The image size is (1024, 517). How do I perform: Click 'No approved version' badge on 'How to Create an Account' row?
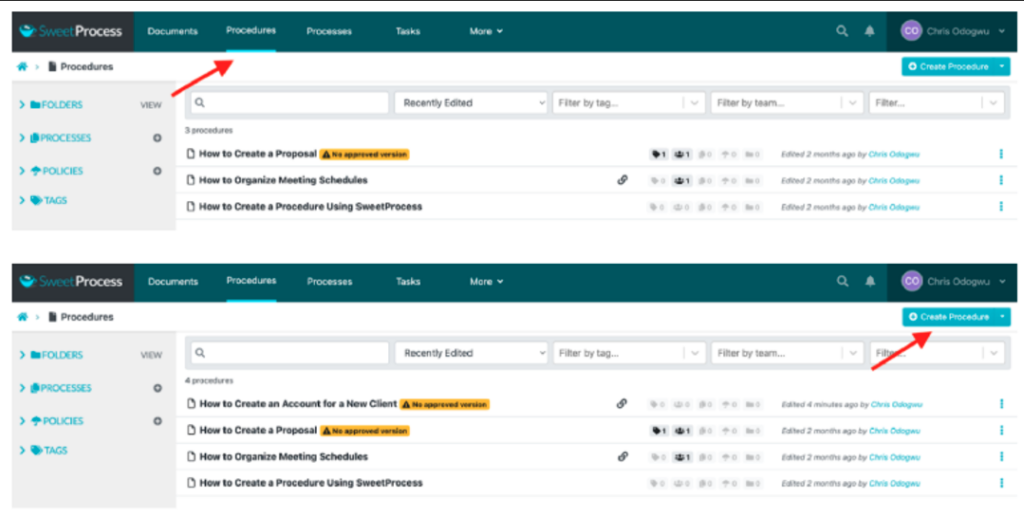pos(444,404)
